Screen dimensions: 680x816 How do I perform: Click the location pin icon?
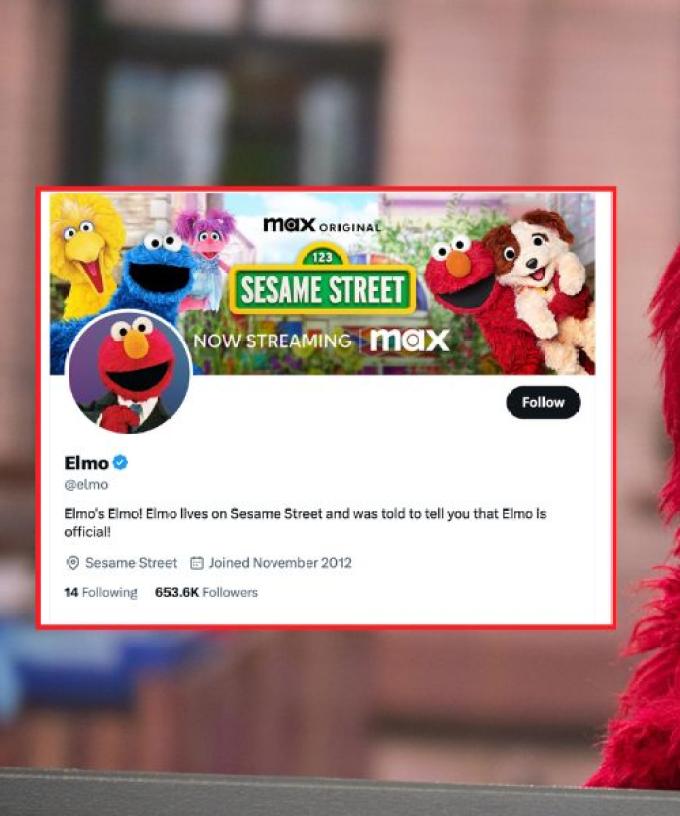(73, 563)
